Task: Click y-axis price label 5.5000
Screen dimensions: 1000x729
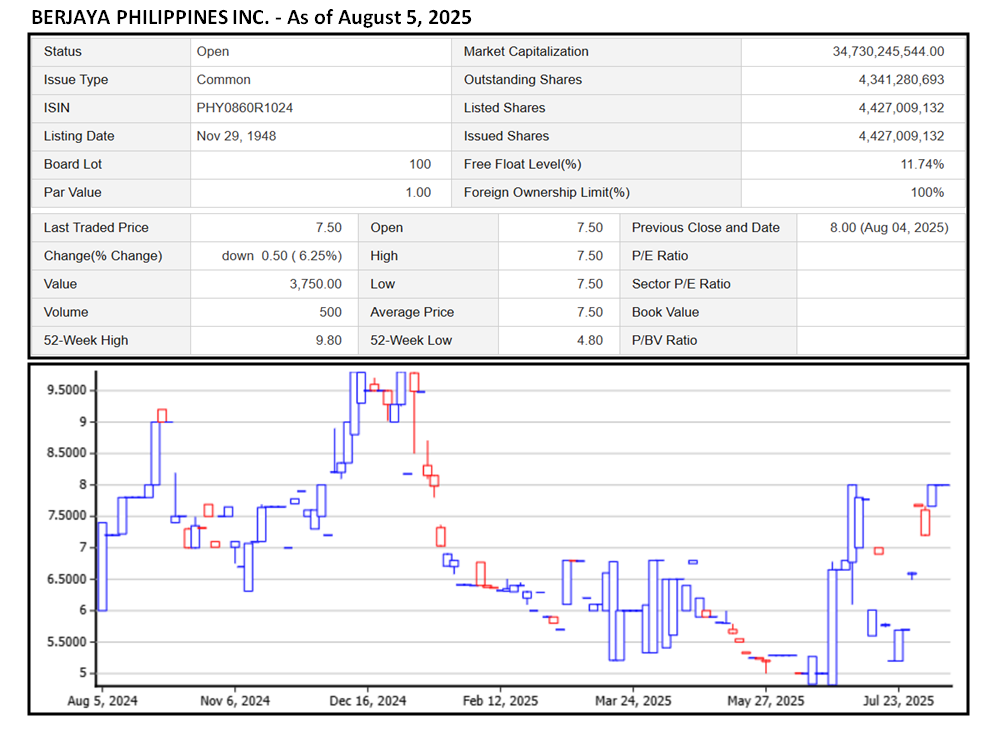Action: click(66, 642)
